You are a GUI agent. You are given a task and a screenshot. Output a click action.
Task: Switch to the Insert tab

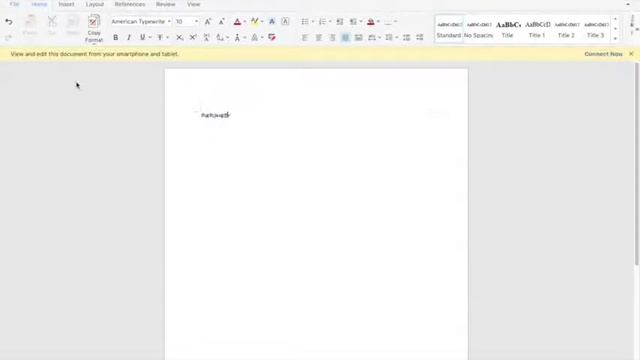point(66,4)
